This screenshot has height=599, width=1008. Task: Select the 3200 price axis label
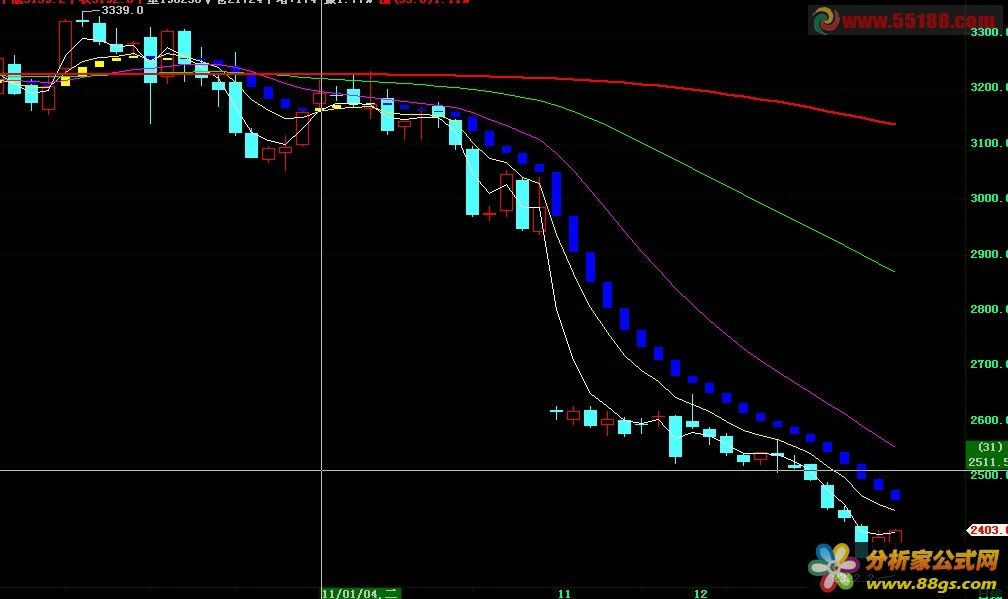tap(989, 87)
